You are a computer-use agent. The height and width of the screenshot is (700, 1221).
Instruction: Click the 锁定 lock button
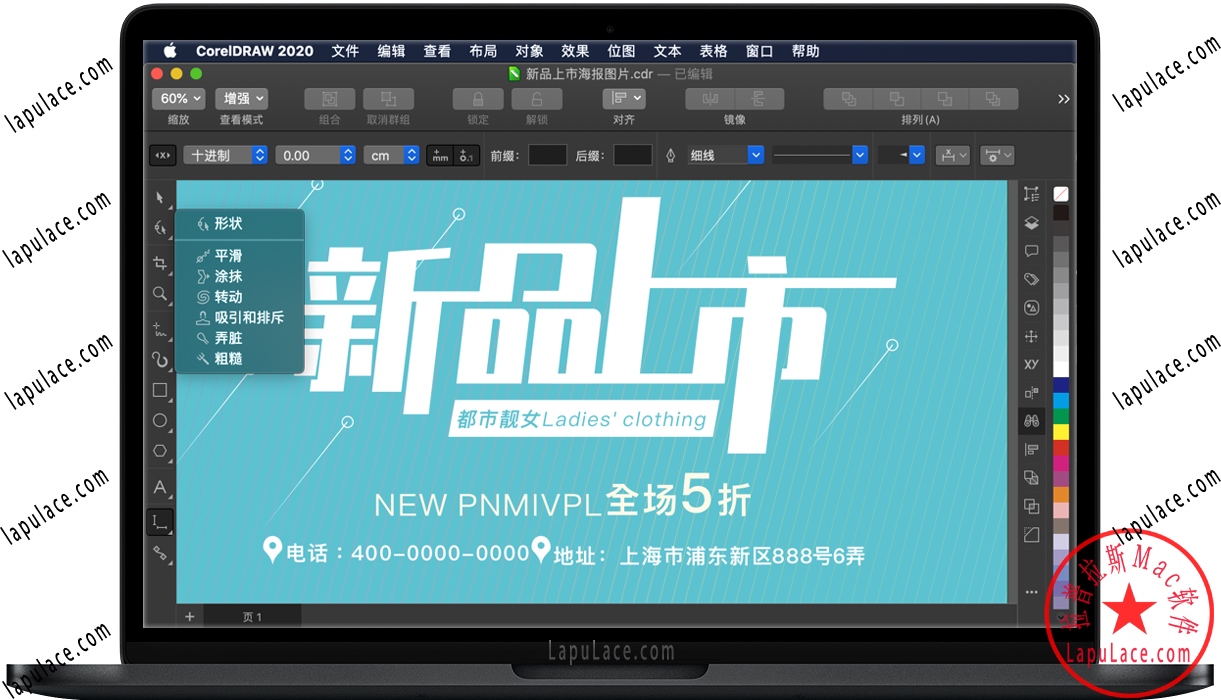tap(477, 98)
